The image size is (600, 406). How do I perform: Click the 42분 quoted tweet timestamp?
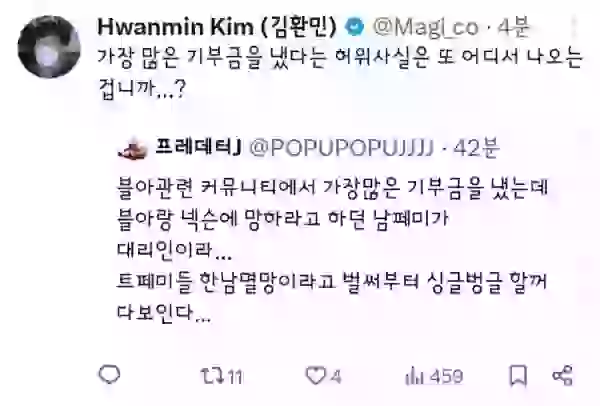[476, 148]
